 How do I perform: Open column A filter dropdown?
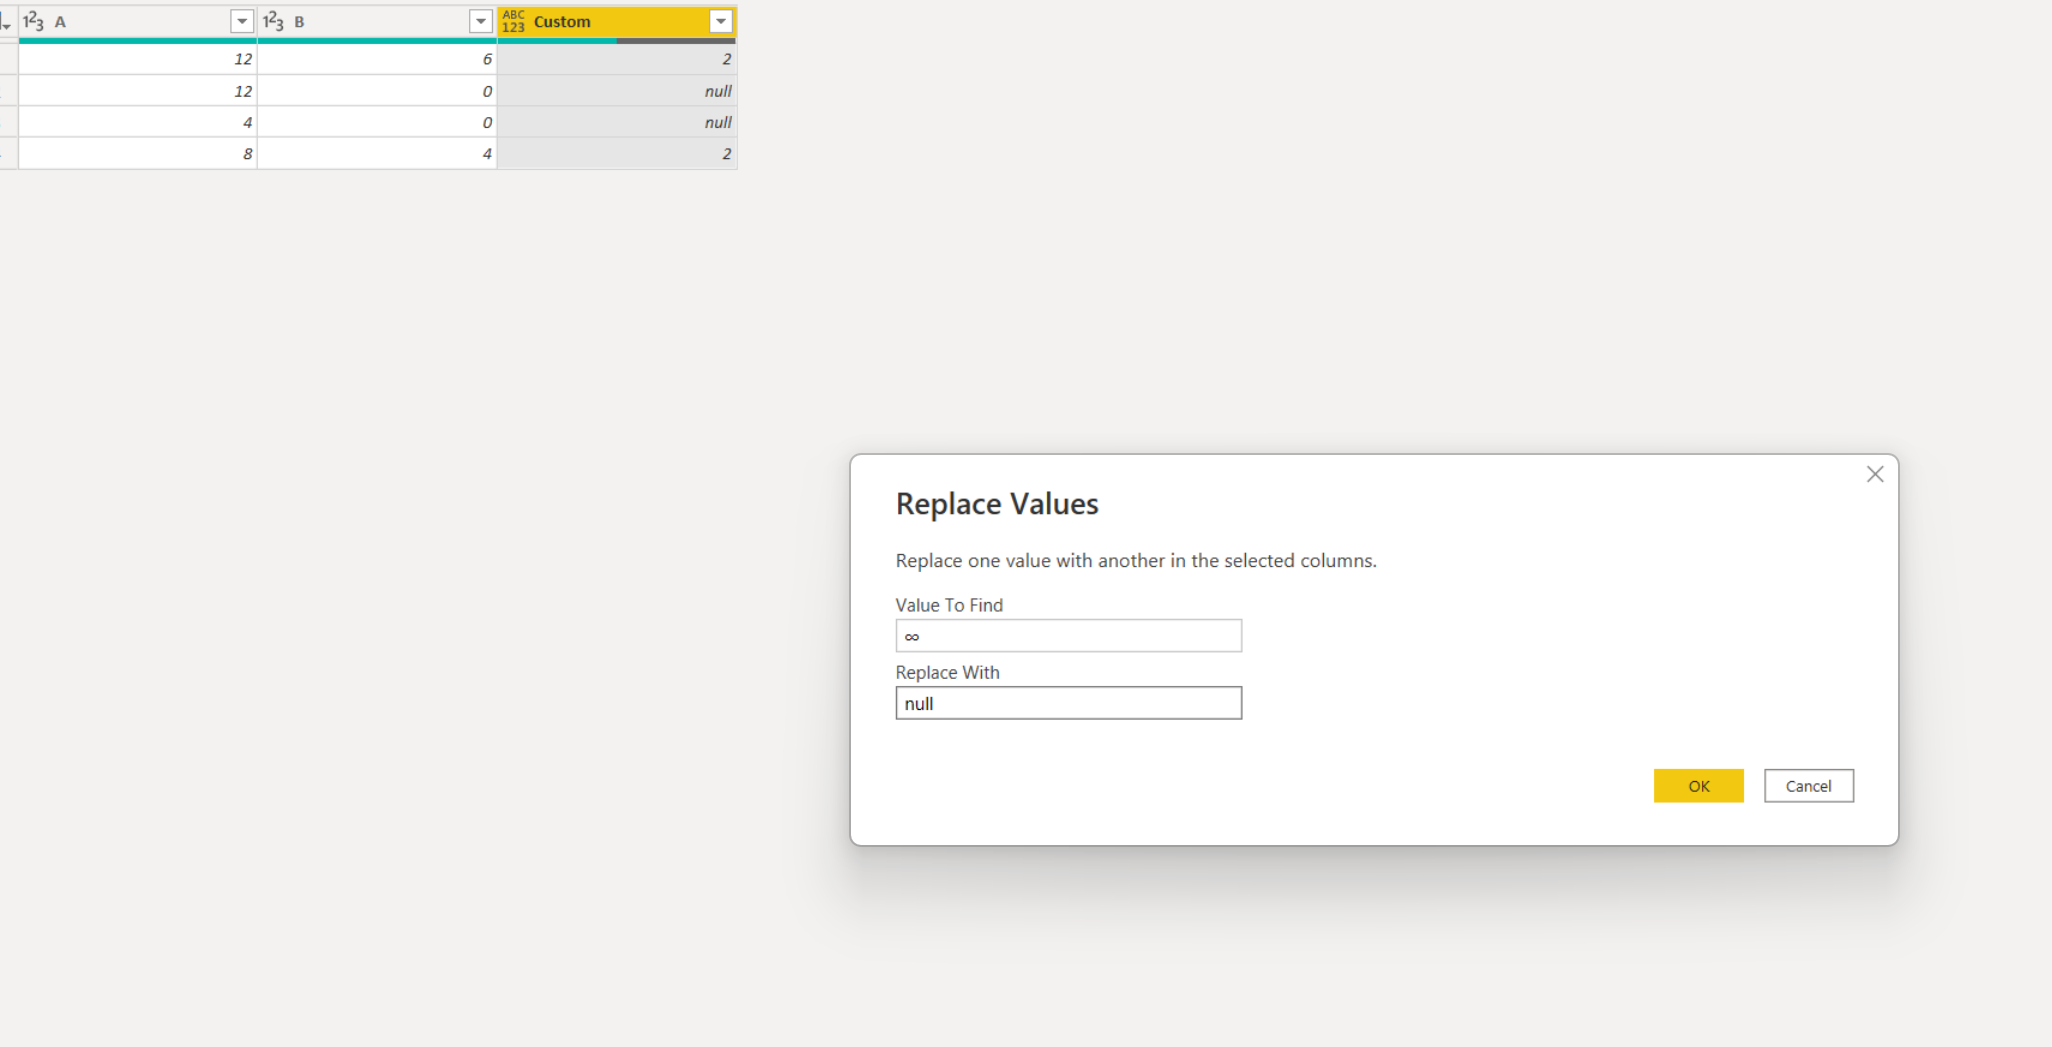[x=242, y=21]
